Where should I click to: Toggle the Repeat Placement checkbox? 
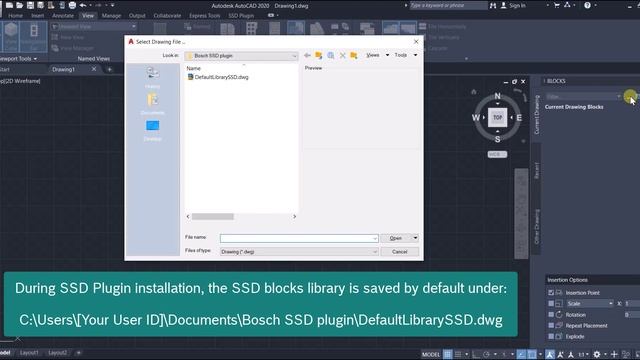click(551, 326)
